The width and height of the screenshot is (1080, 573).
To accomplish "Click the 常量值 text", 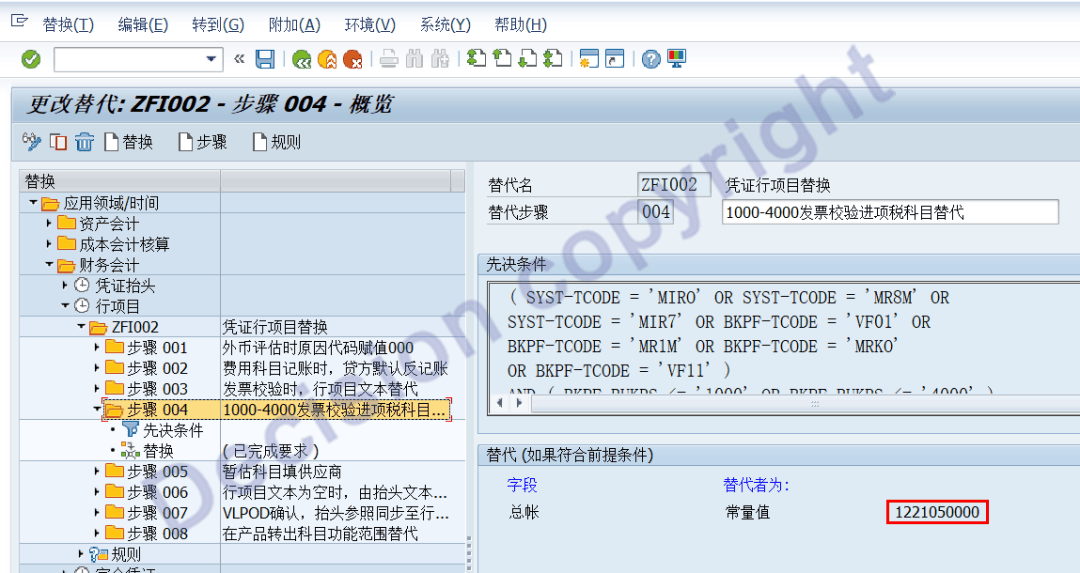I will point(747,512).
